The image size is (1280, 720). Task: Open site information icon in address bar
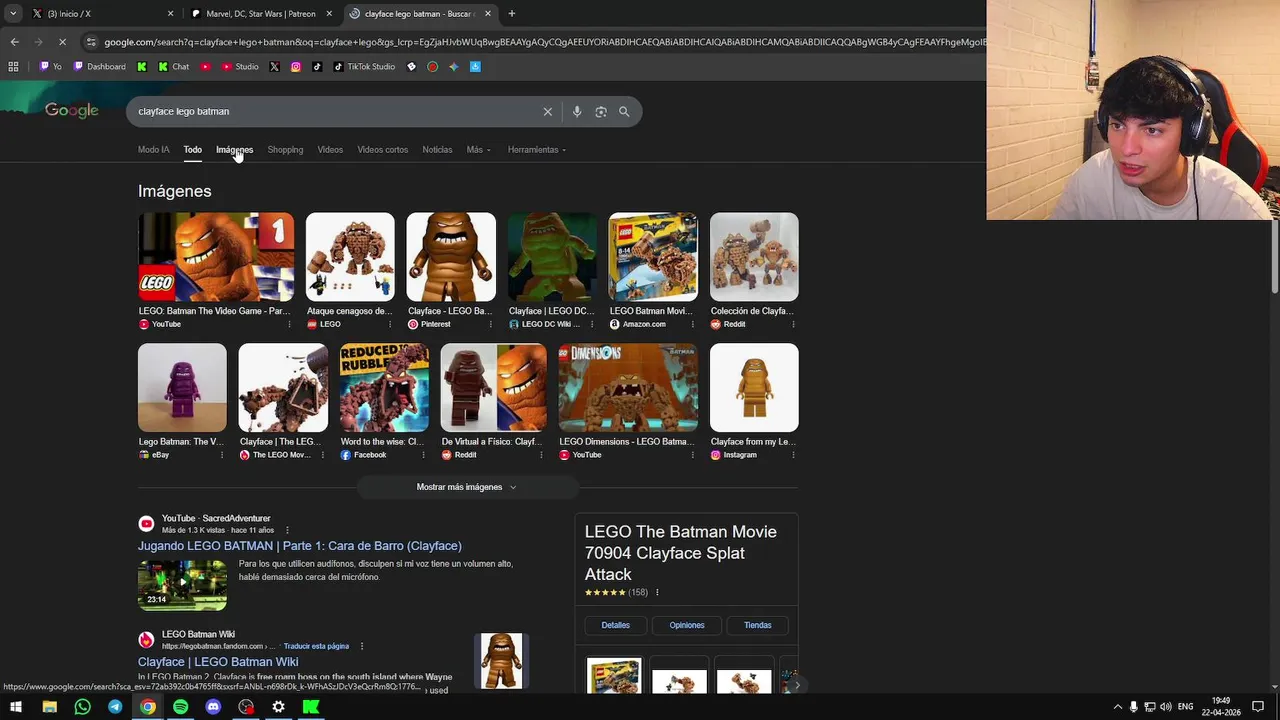coord(91,42)
